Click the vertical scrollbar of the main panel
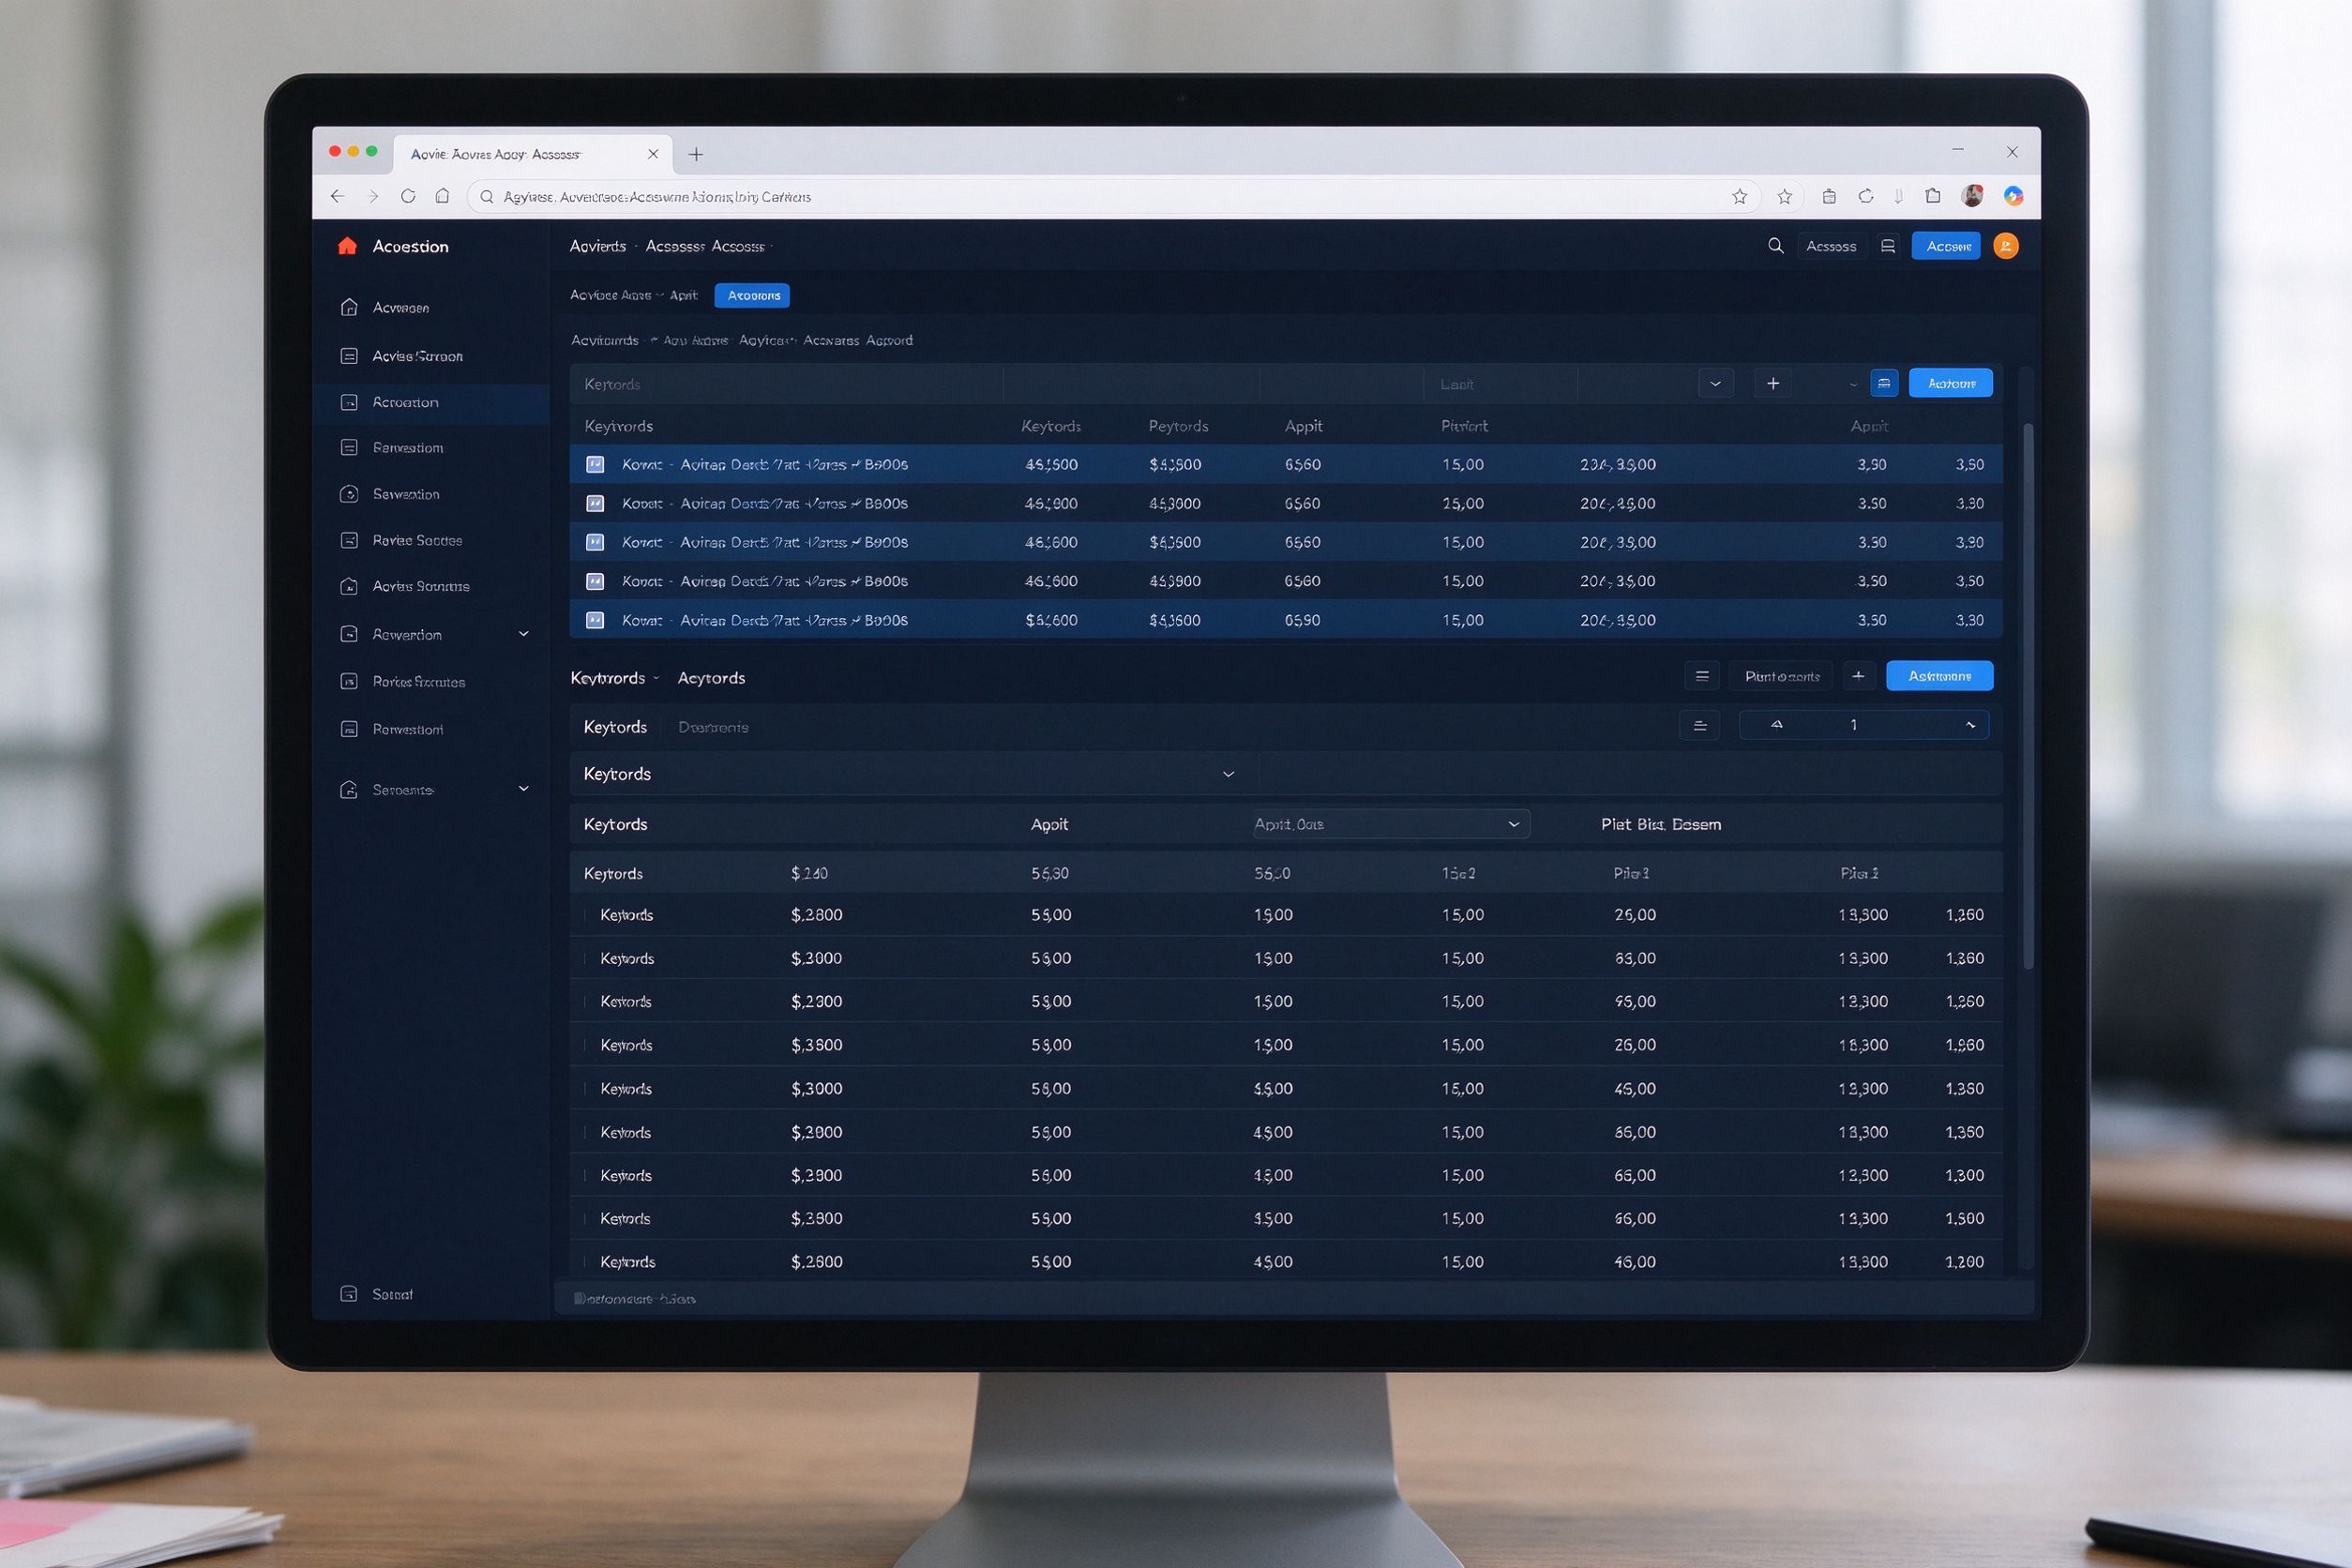The image size is (2352, 1568). [2028, 695]
